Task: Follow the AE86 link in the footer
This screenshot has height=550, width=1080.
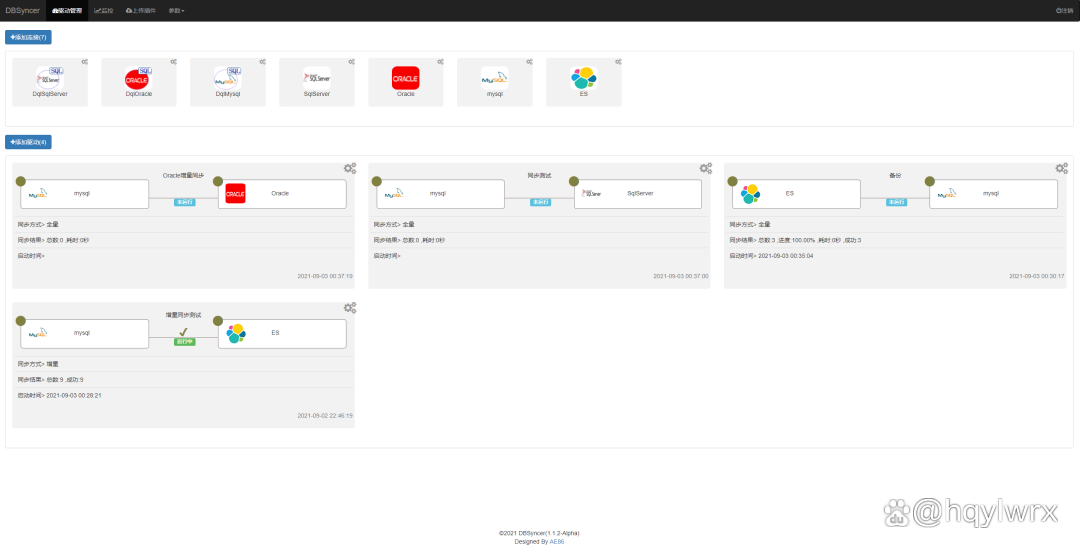Action: [557, 542]
